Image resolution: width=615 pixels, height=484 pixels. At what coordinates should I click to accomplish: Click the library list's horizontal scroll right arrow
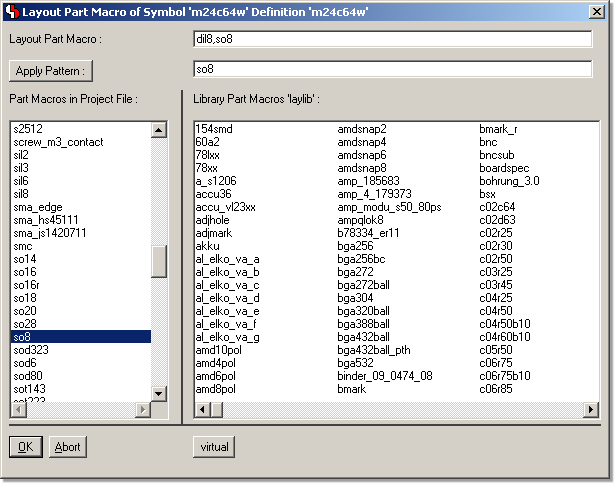pyautogui.click(x=591, y=410)
